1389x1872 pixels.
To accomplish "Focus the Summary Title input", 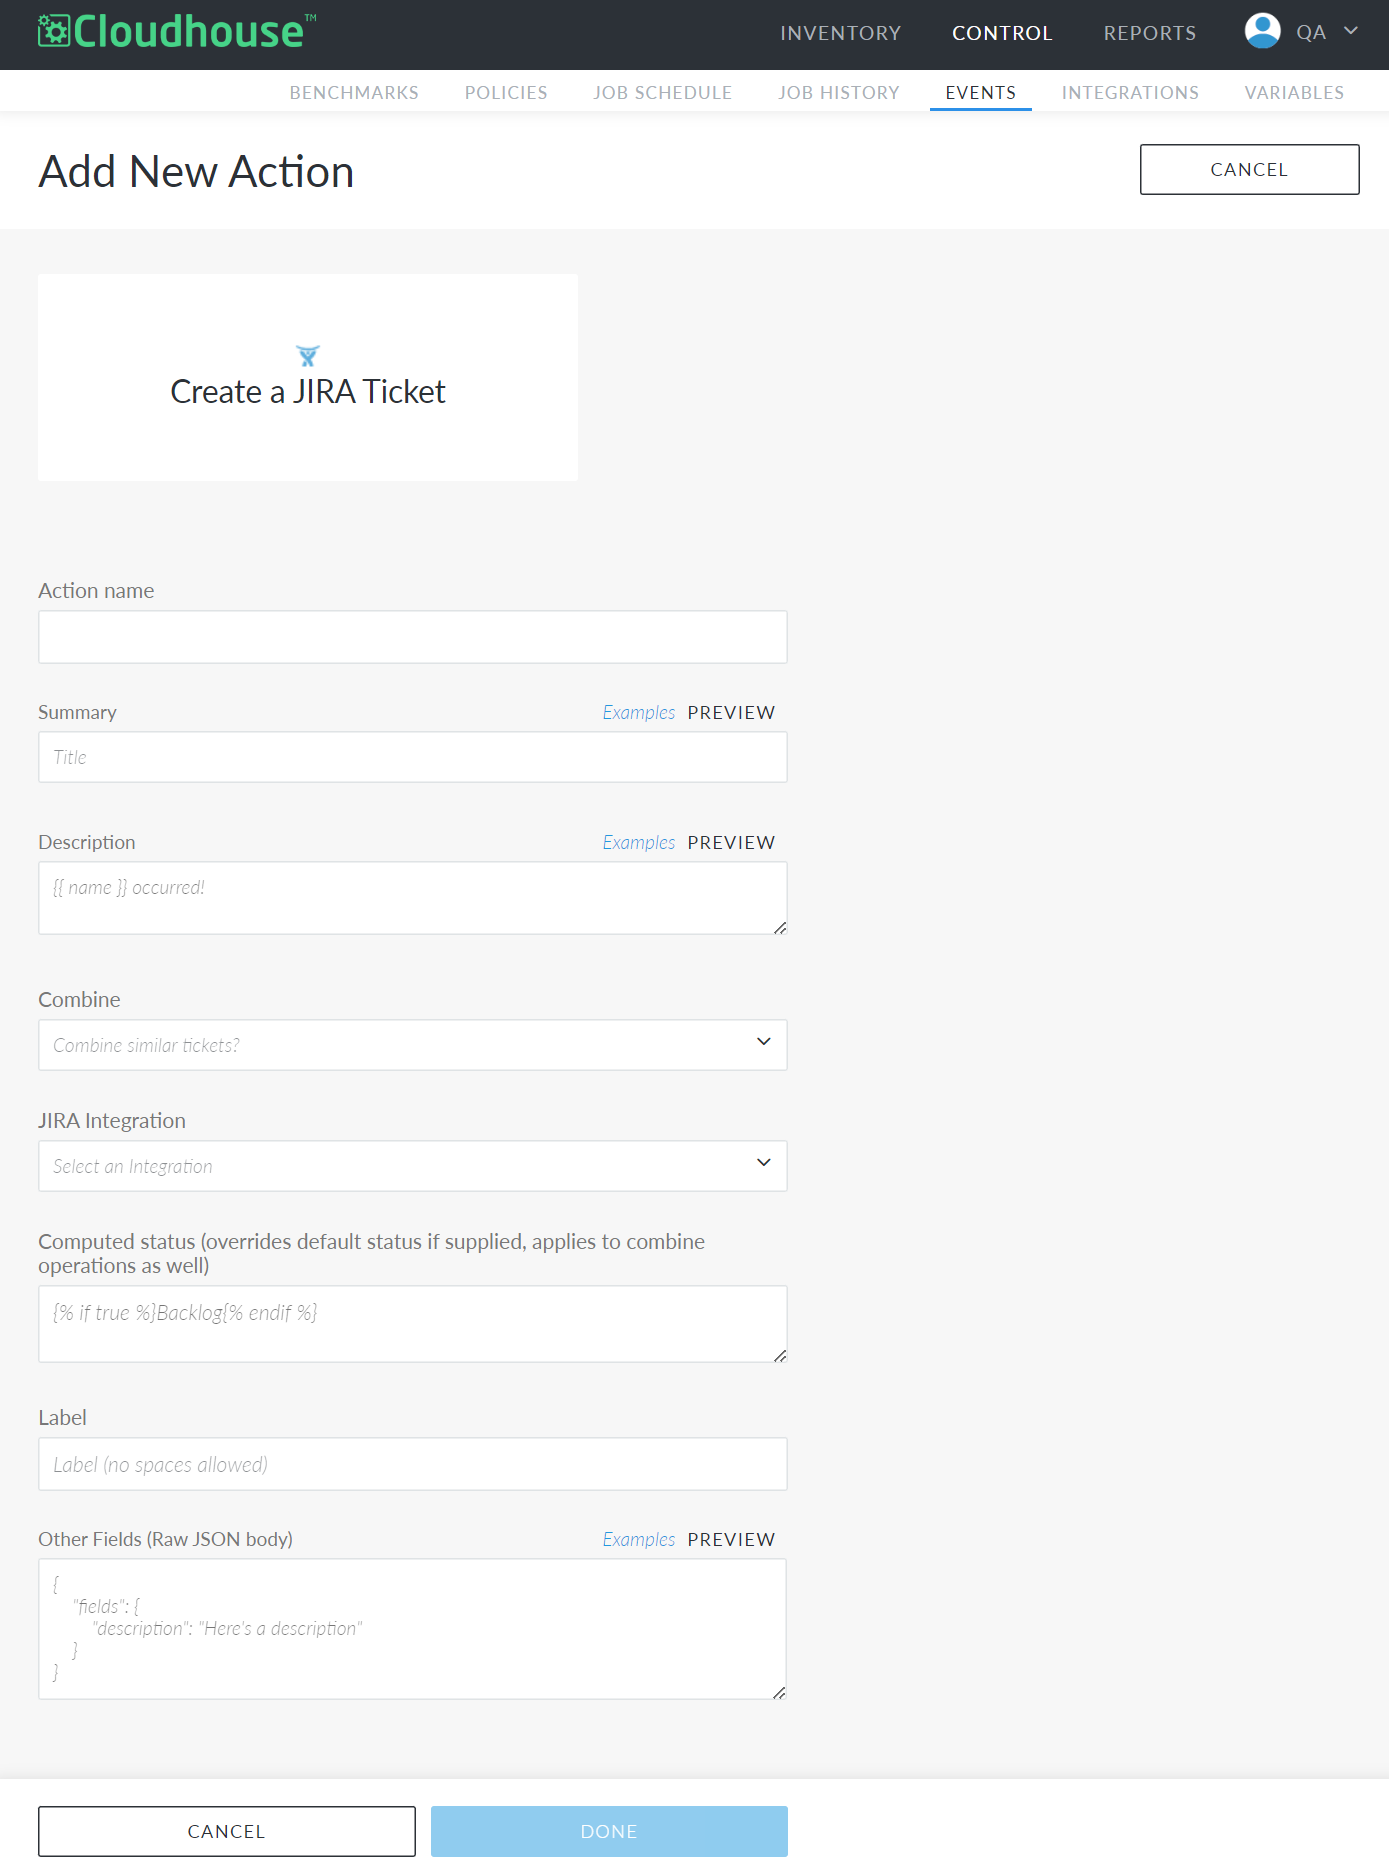I will pyautogui.click(x=413, y=757).
